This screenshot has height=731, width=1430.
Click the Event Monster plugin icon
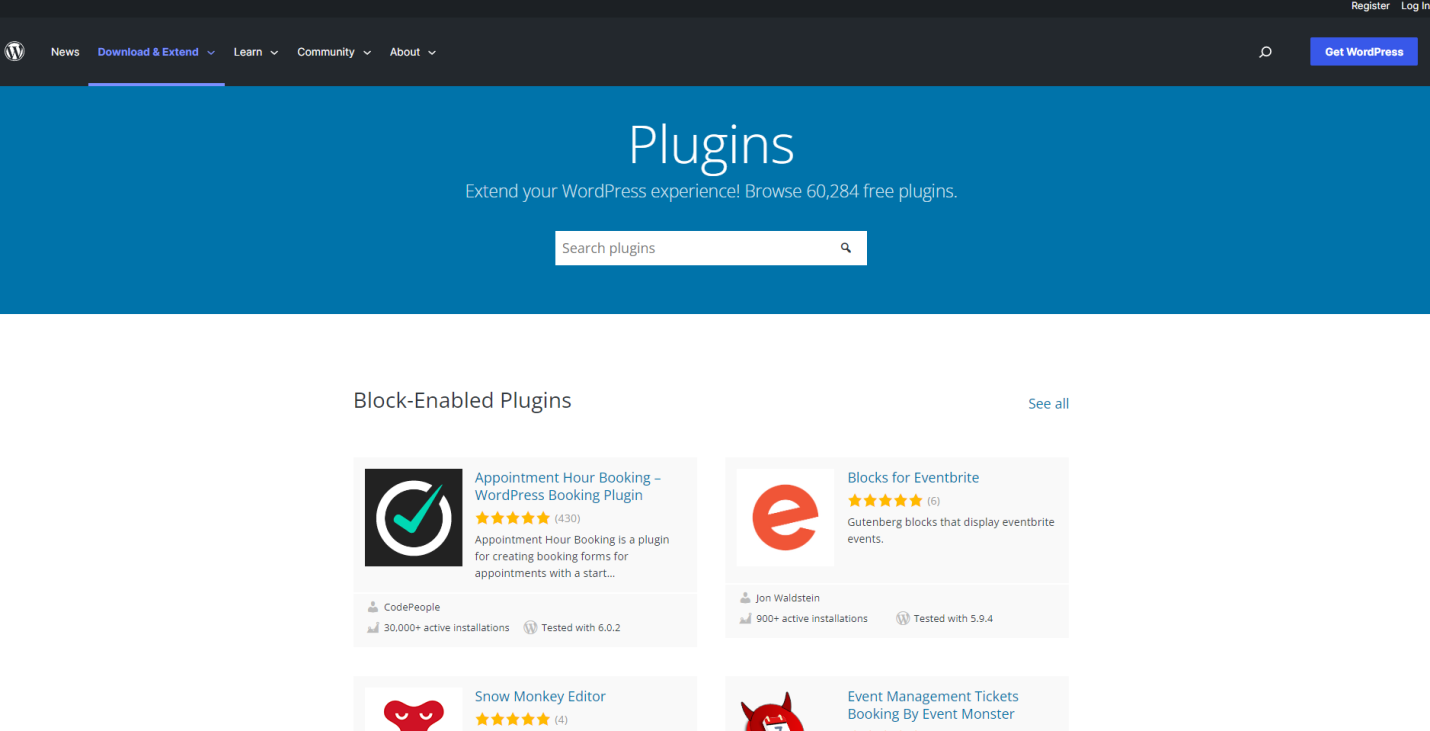point(785,712)
